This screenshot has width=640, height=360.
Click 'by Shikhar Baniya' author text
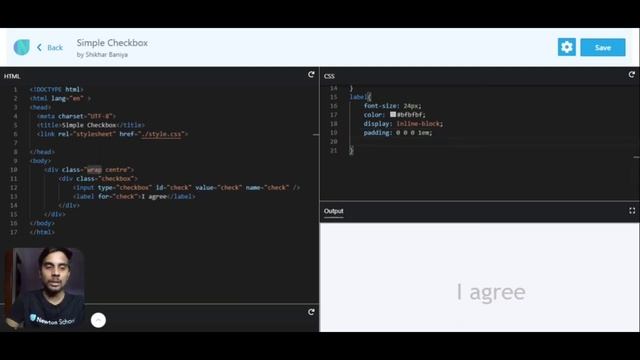tap(102, 55)
